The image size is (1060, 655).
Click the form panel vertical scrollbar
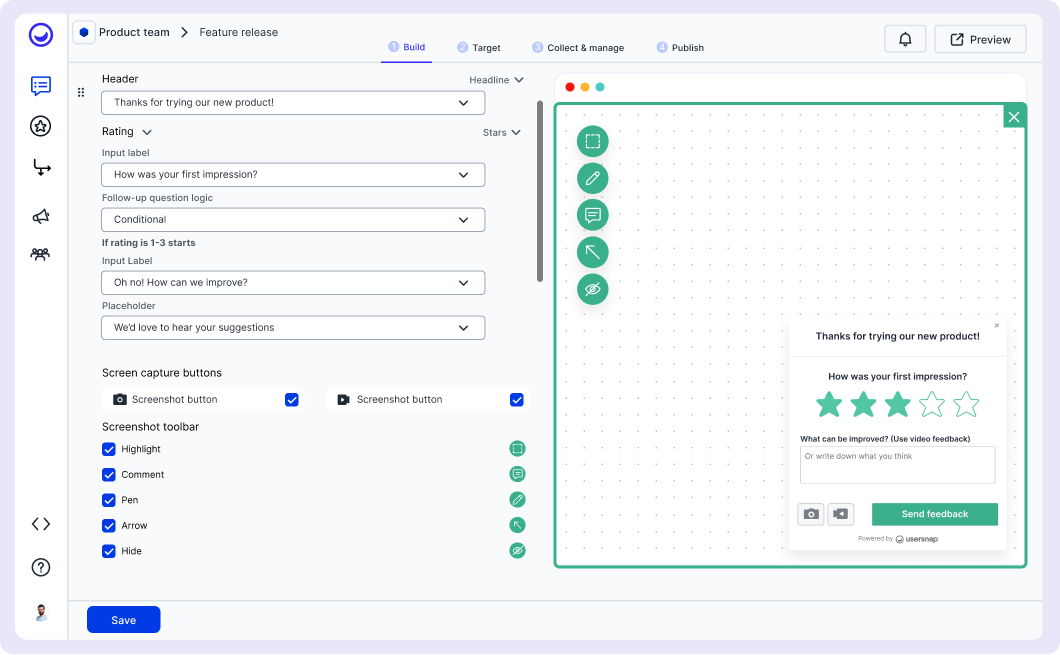[539, 191]
